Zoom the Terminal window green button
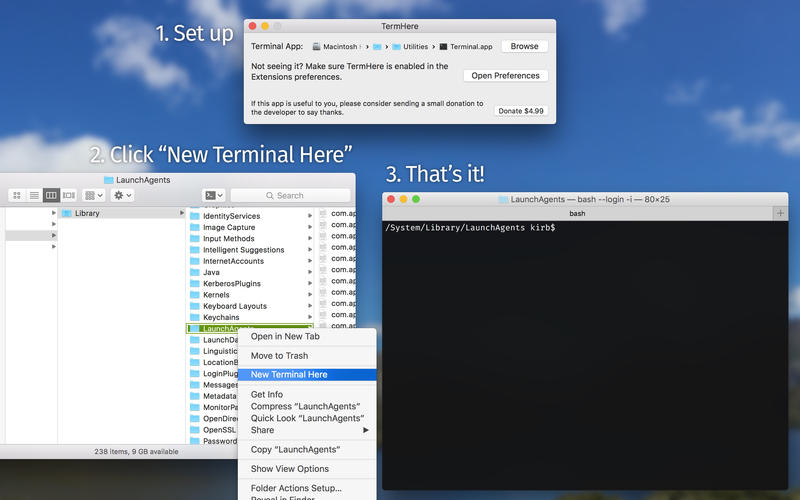 tap(416, 199)
